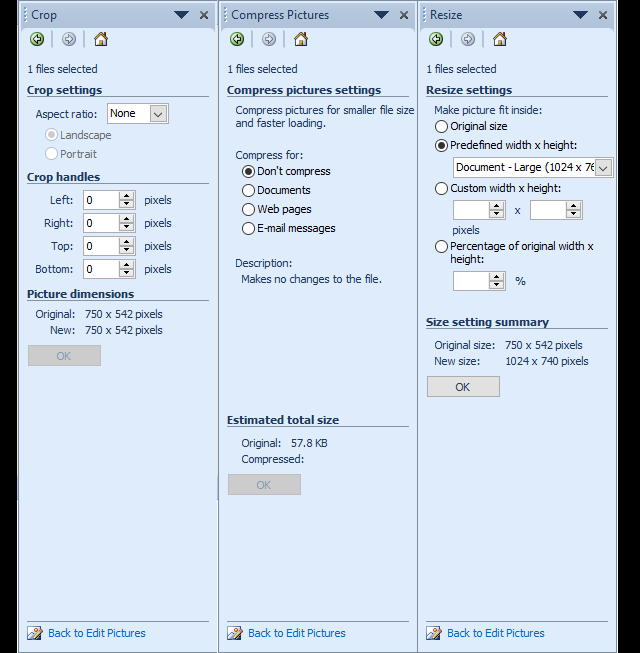Decrease the Bottom crop handle value

[127, 274]
